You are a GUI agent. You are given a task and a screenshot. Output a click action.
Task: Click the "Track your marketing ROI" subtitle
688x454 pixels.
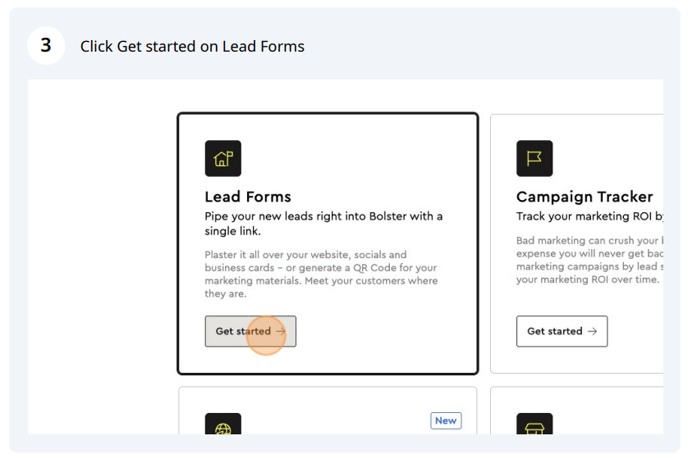[x=590, y=216]
